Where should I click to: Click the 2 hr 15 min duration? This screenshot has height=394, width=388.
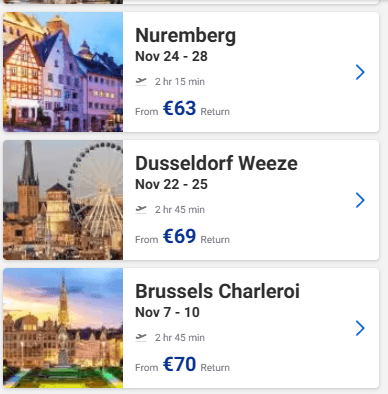180,82
